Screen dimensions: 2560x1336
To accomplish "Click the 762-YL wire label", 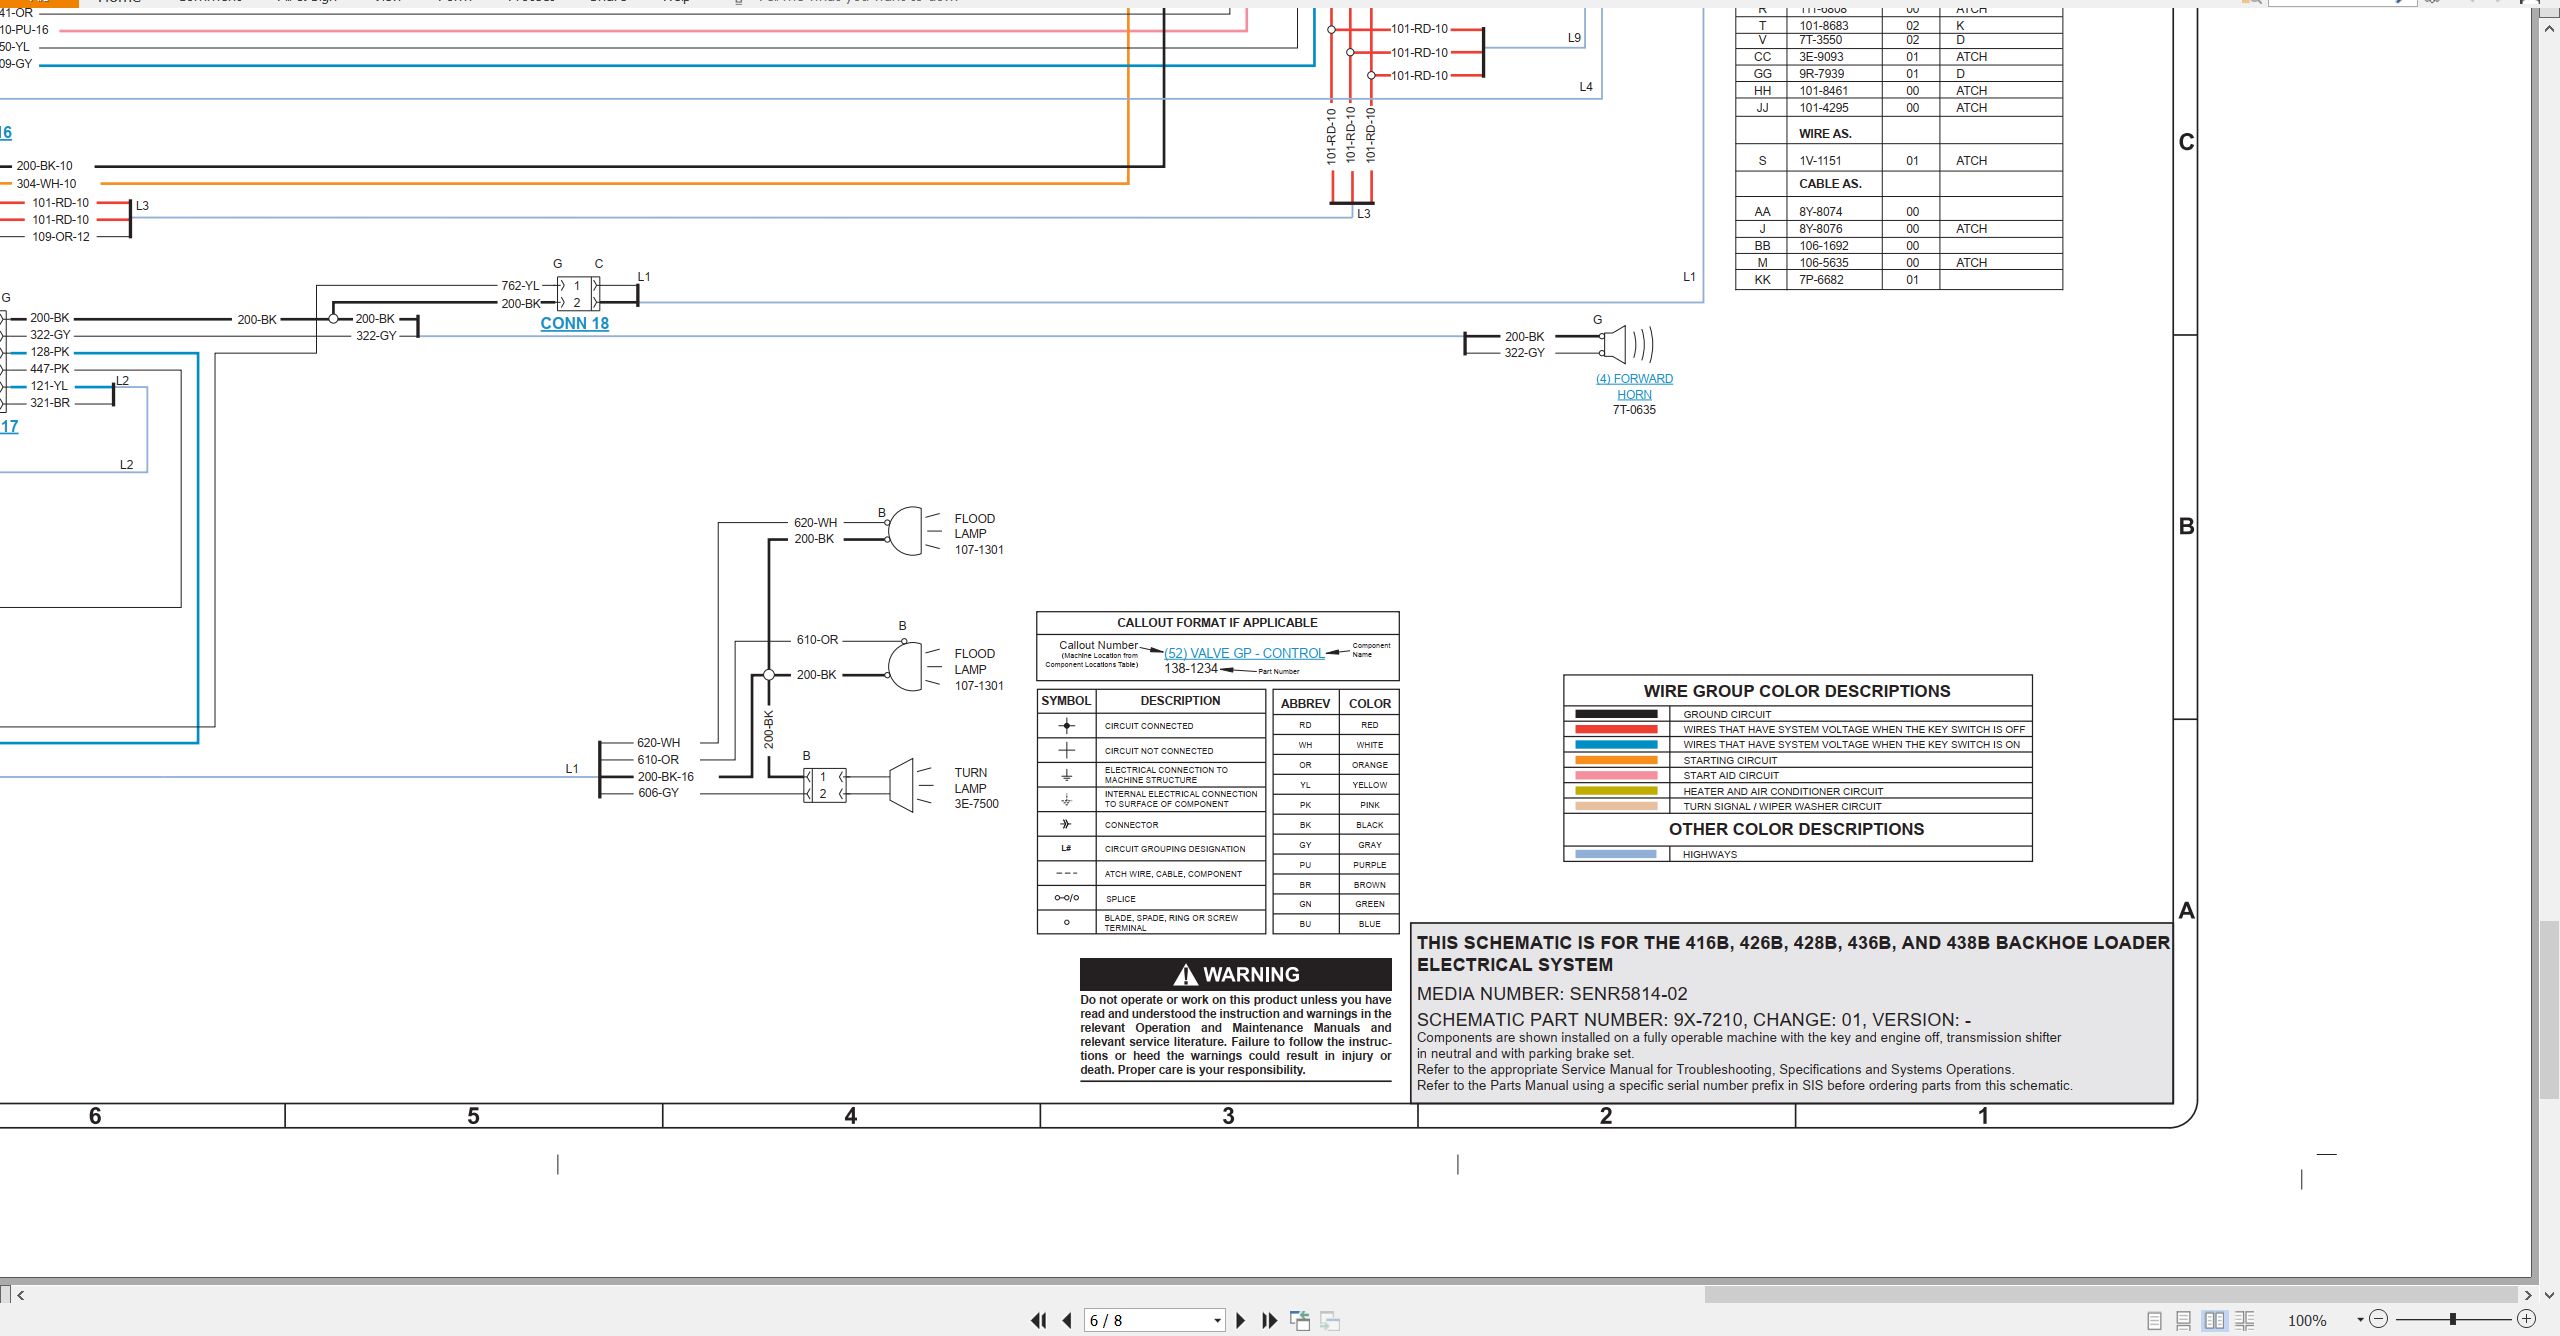I will pyautogui.click(x=520, y=285).
